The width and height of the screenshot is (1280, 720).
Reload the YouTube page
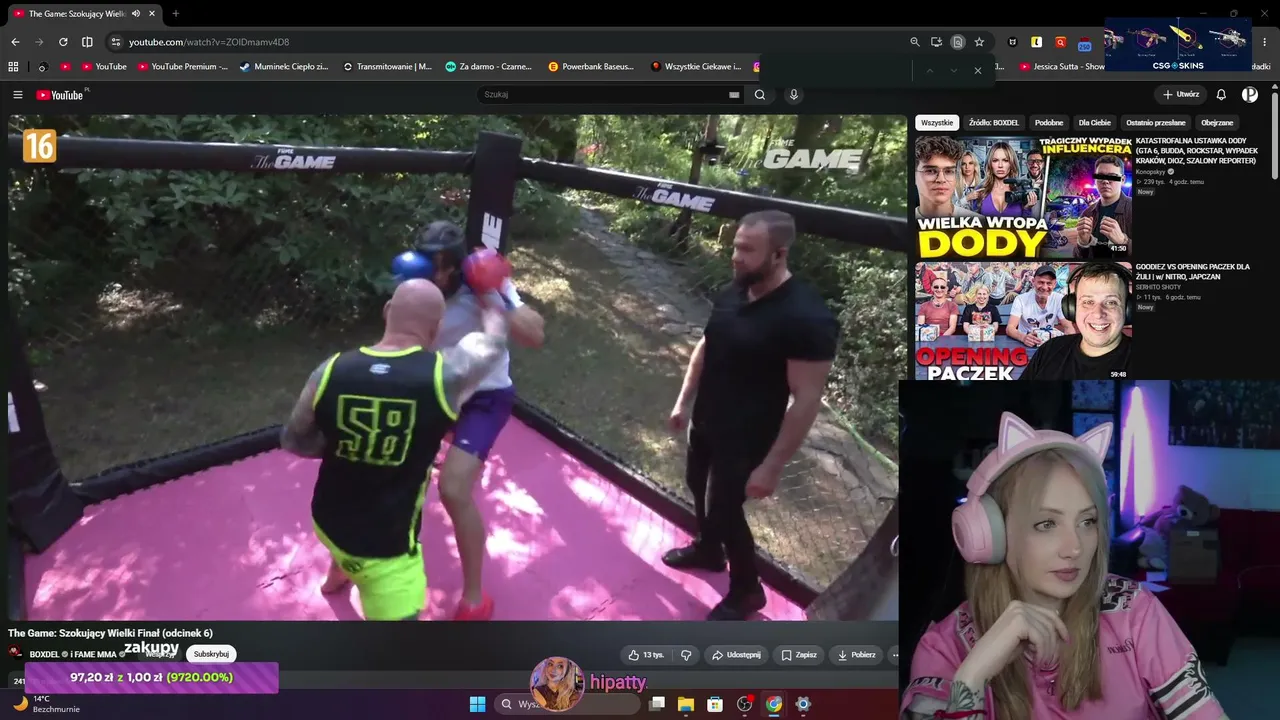(63, 42)
